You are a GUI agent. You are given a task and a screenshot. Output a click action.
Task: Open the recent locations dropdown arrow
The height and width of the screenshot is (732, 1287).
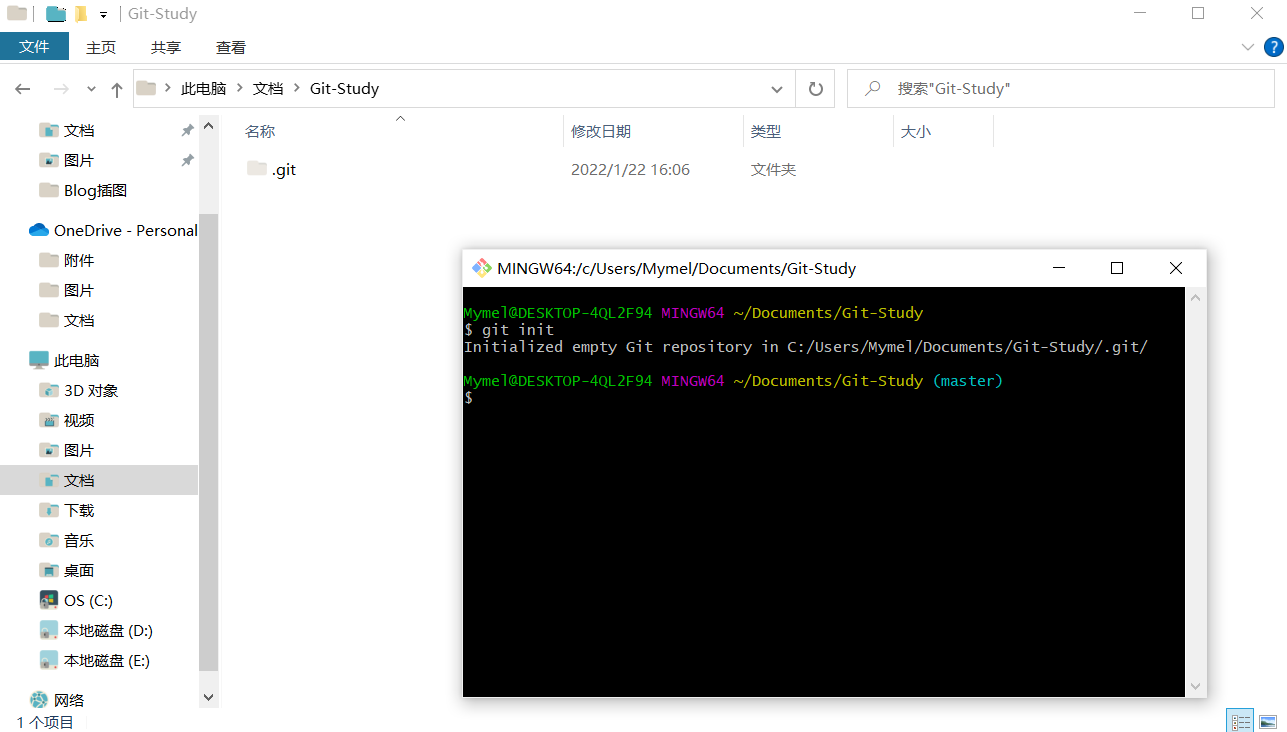91,89
